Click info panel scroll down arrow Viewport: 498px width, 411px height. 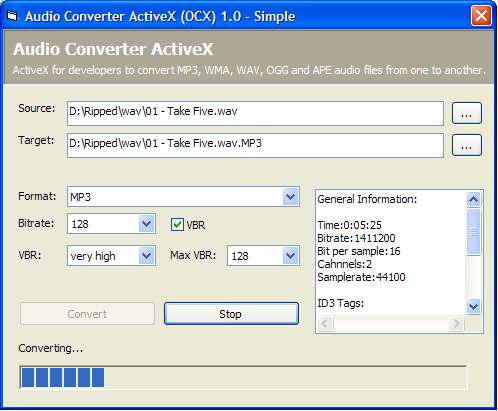[x=473, y=306]
